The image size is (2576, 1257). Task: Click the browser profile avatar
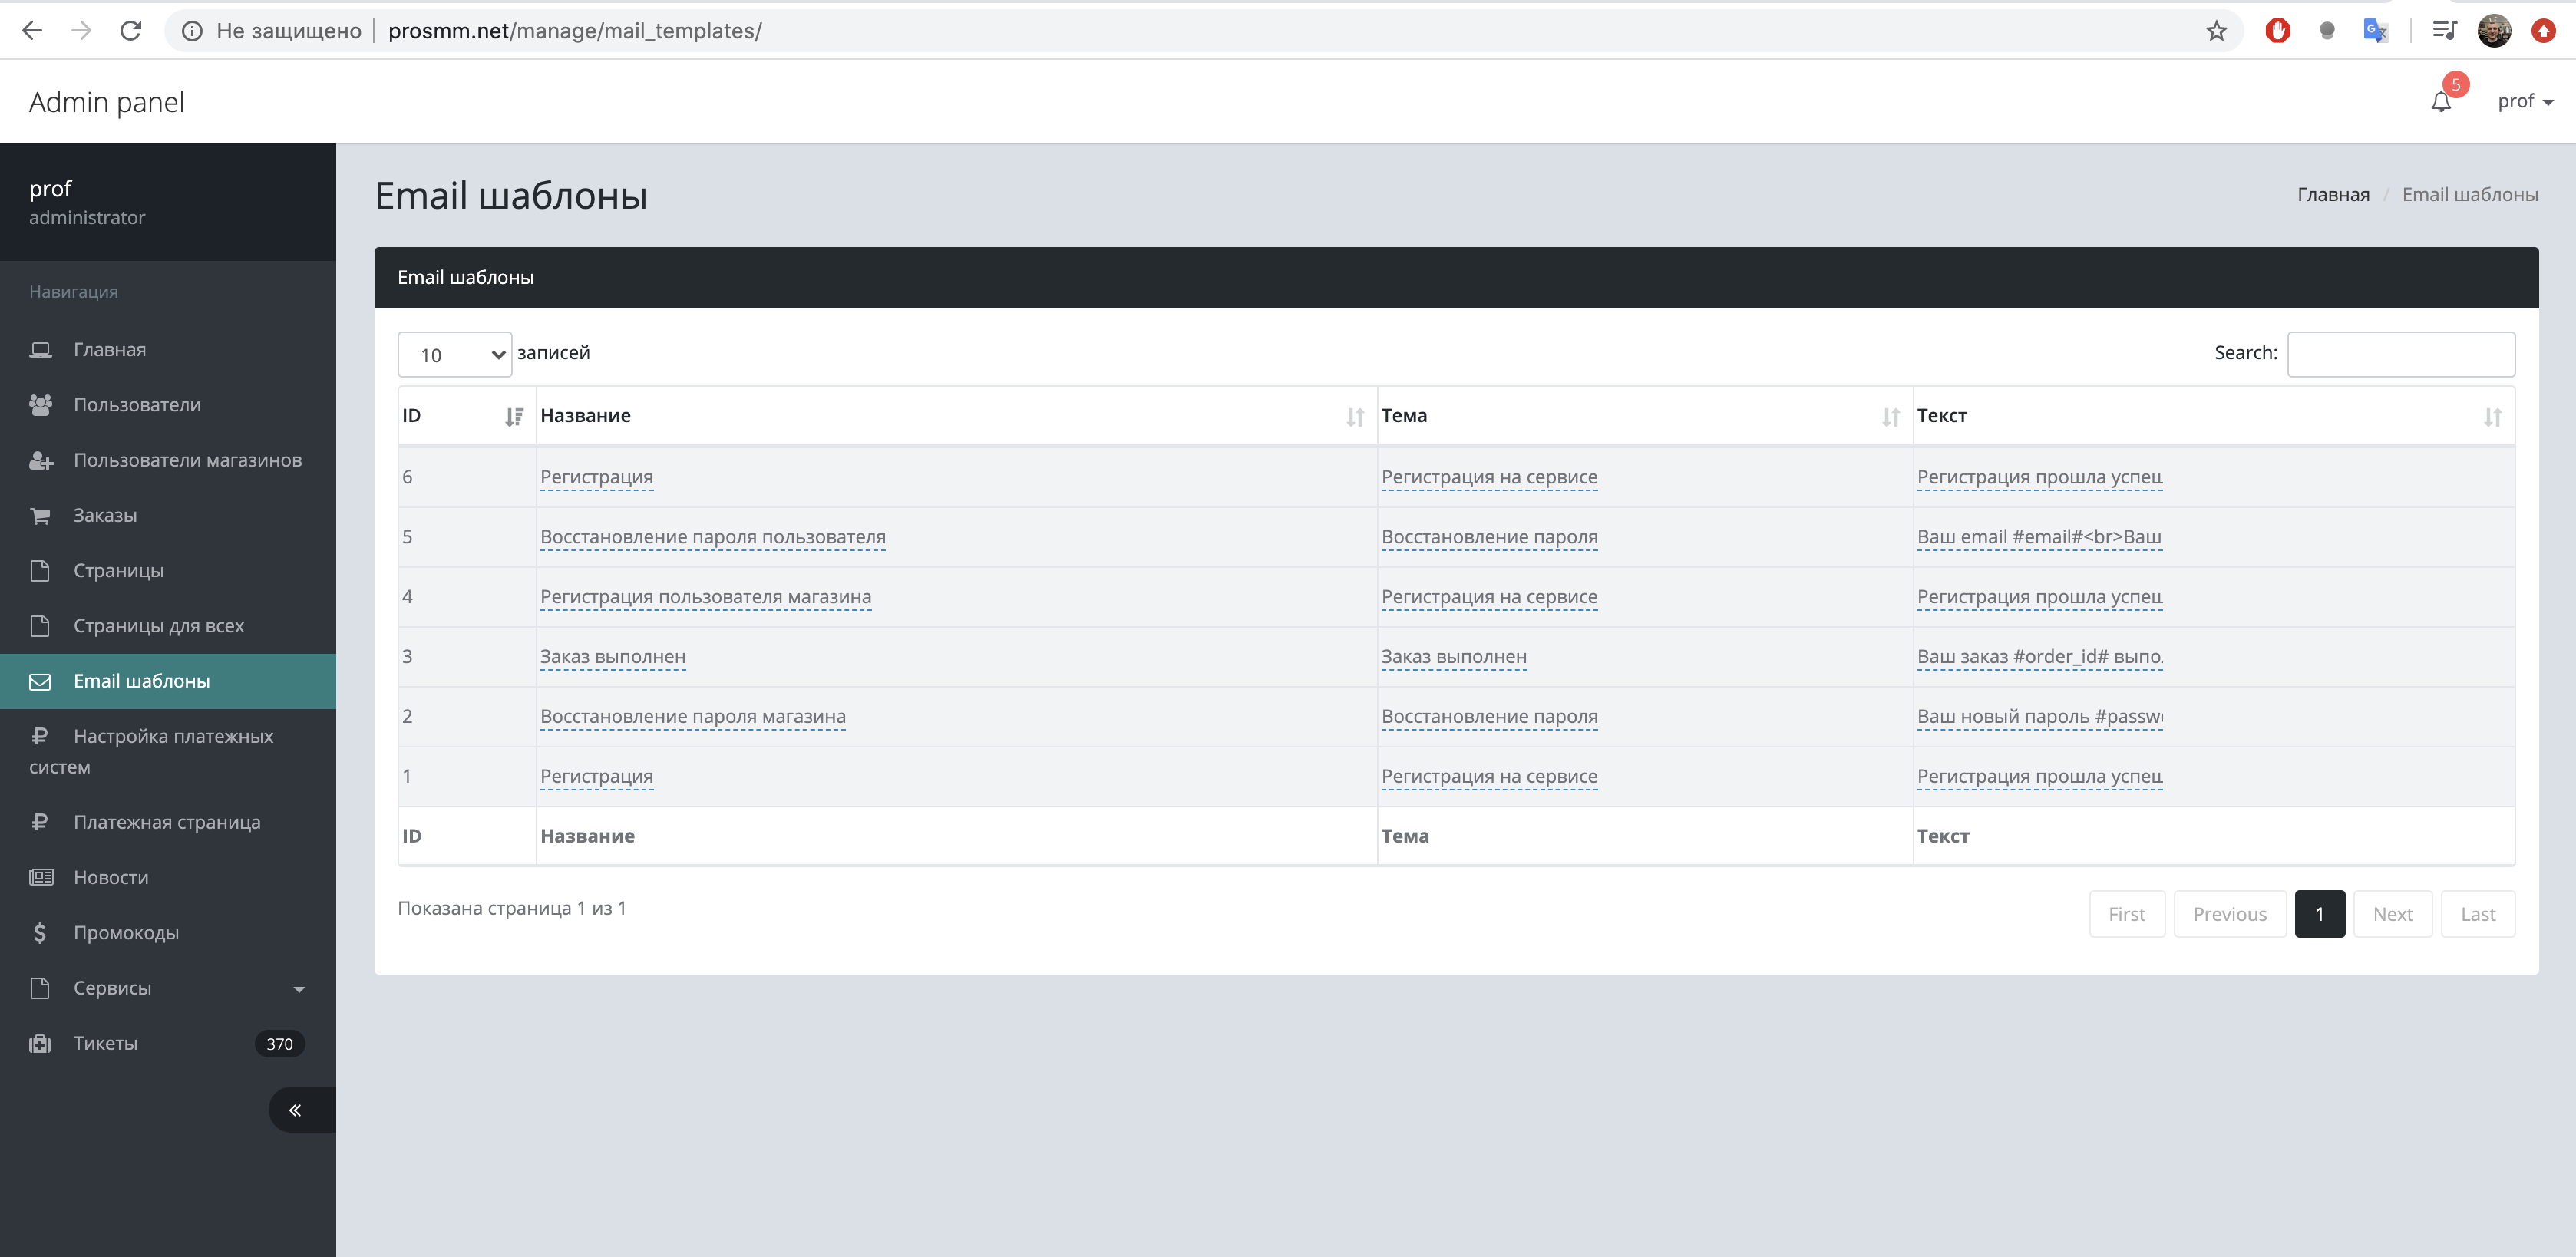tap(2494, 31)
